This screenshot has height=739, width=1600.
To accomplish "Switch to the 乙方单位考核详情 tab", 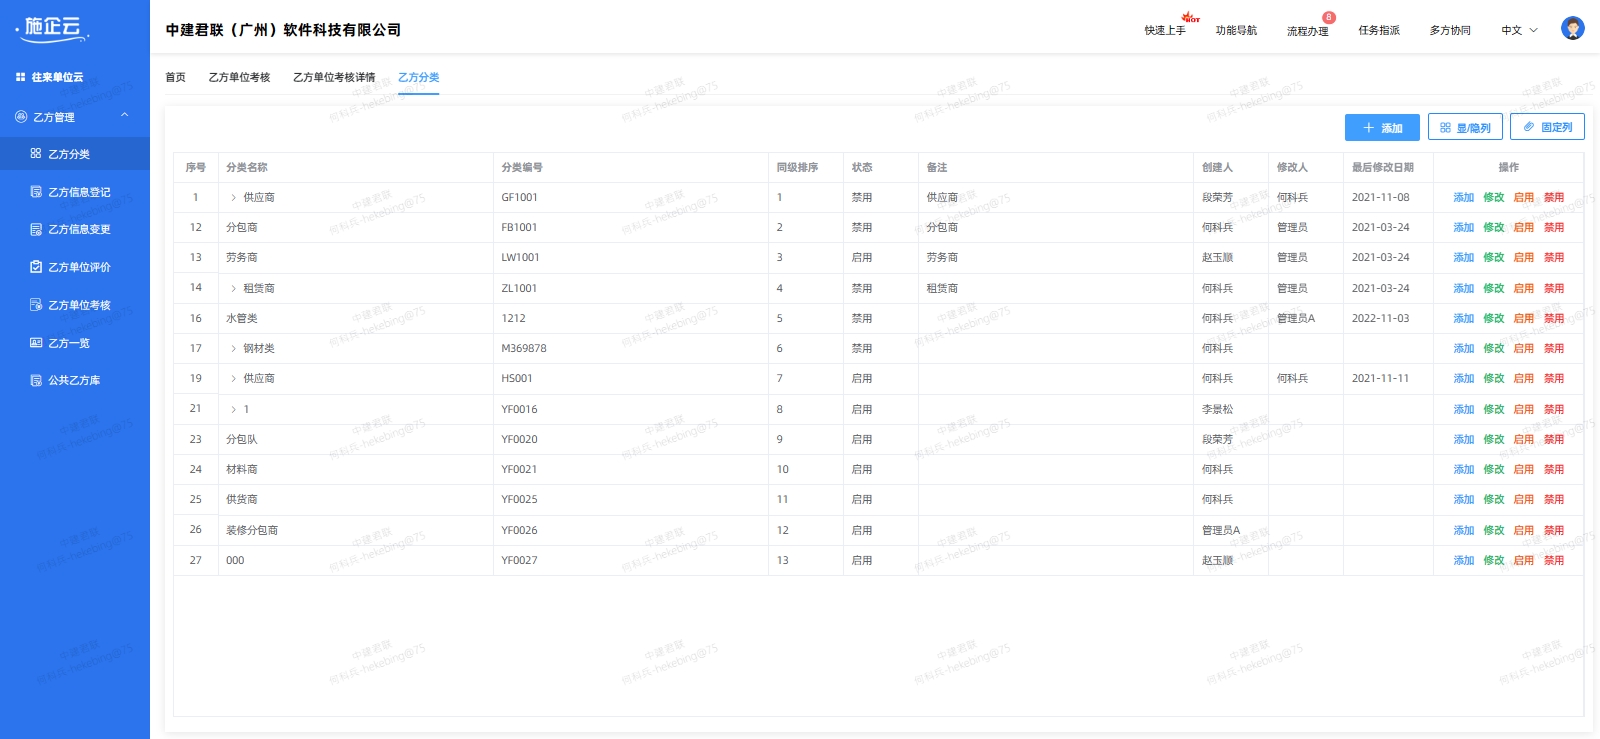I will (x=334, y=77).
